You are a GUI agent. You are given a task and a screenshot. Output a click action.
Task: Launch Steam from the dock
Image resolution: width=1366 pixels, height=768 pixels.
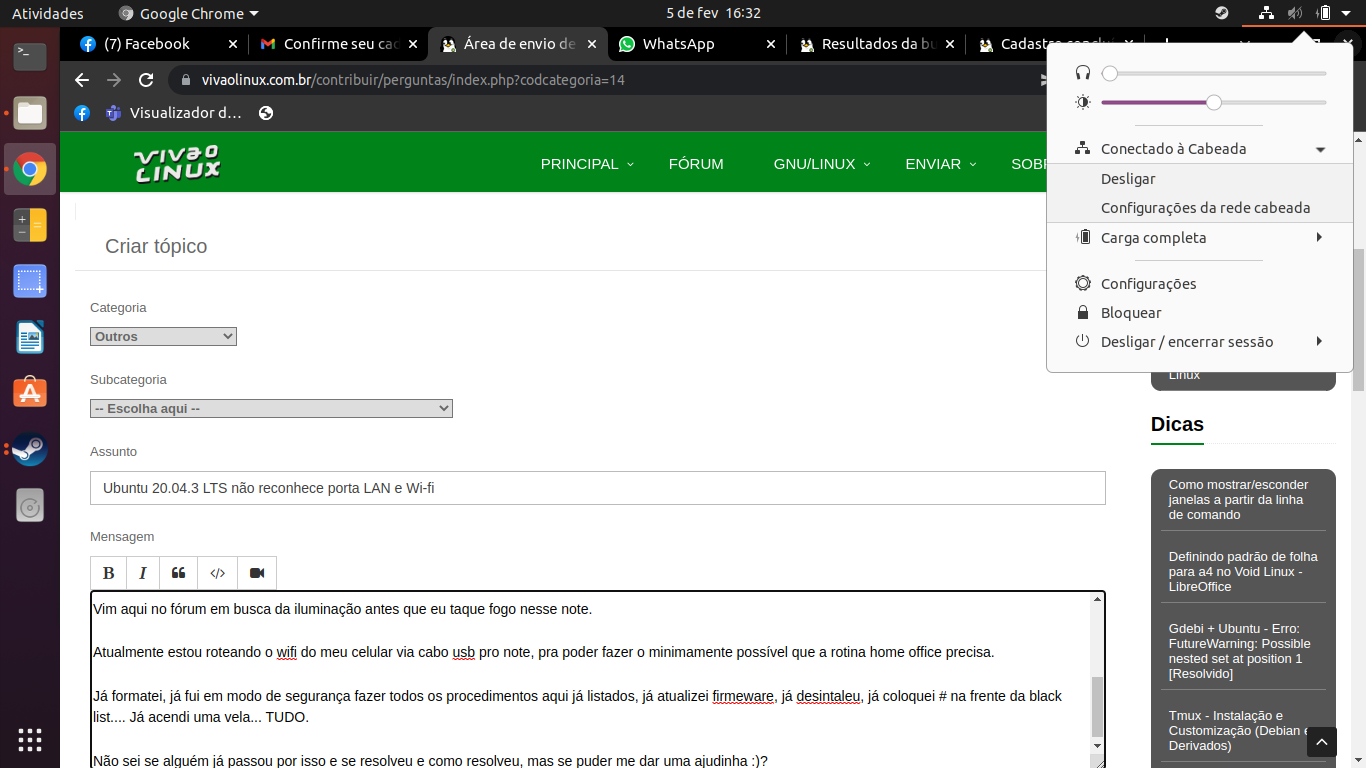click(x=30, y=449)
